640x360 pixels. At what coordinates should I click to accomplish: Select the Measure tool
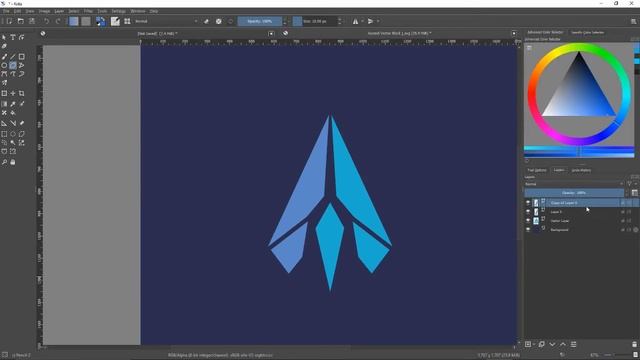click(13, 123)
